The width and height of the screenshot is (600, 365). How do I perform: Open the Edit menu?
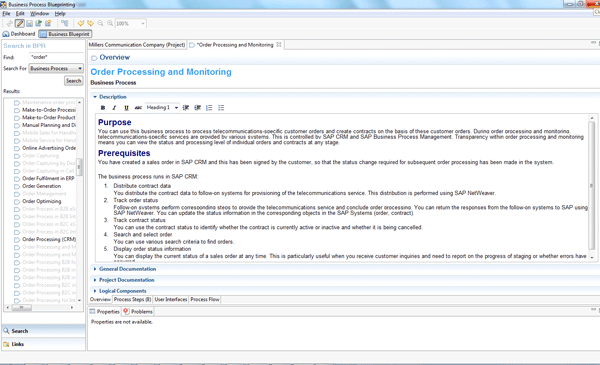[x=20, y=13]
